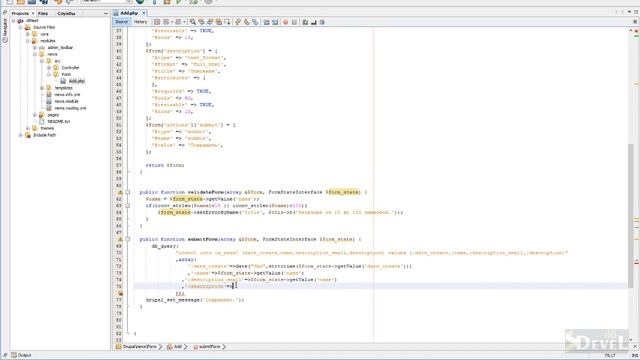Select the Add.php editor tab

(x=129, y=13)
